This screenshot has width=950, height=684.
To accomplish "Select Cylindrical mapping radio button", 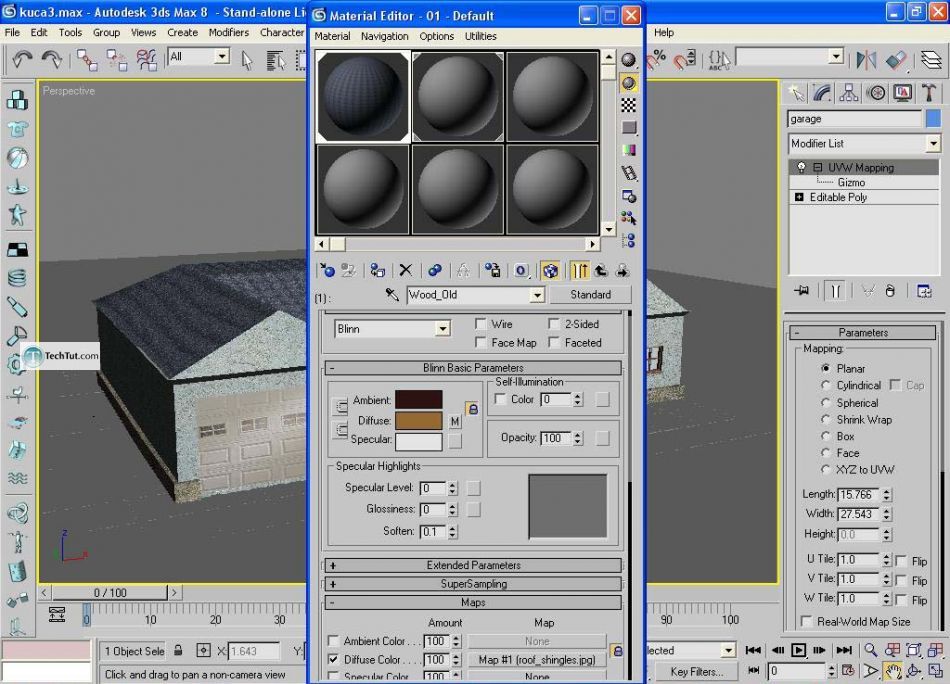I will click(x=825, y=385).
